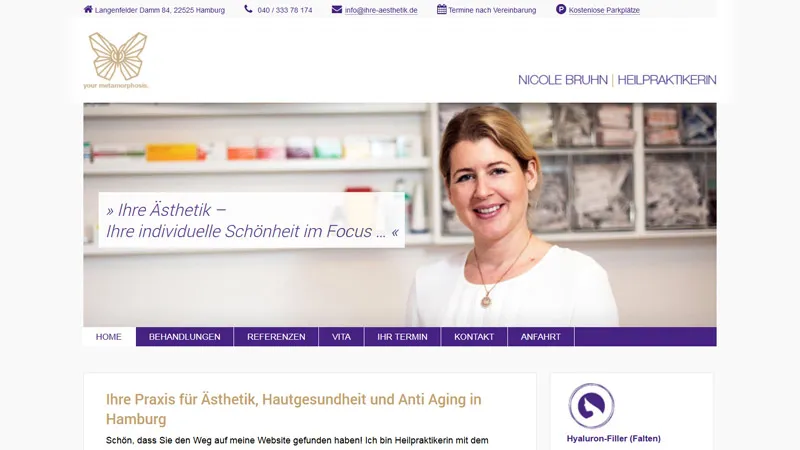Click the hero banner portrait image

click(400, 214)
